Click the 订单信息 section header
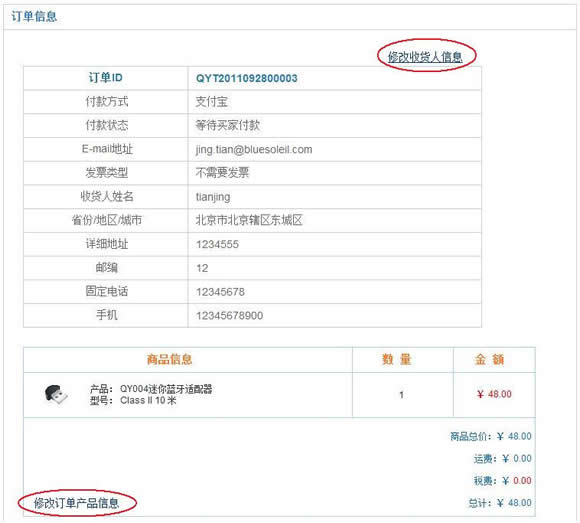 (34, 16)
